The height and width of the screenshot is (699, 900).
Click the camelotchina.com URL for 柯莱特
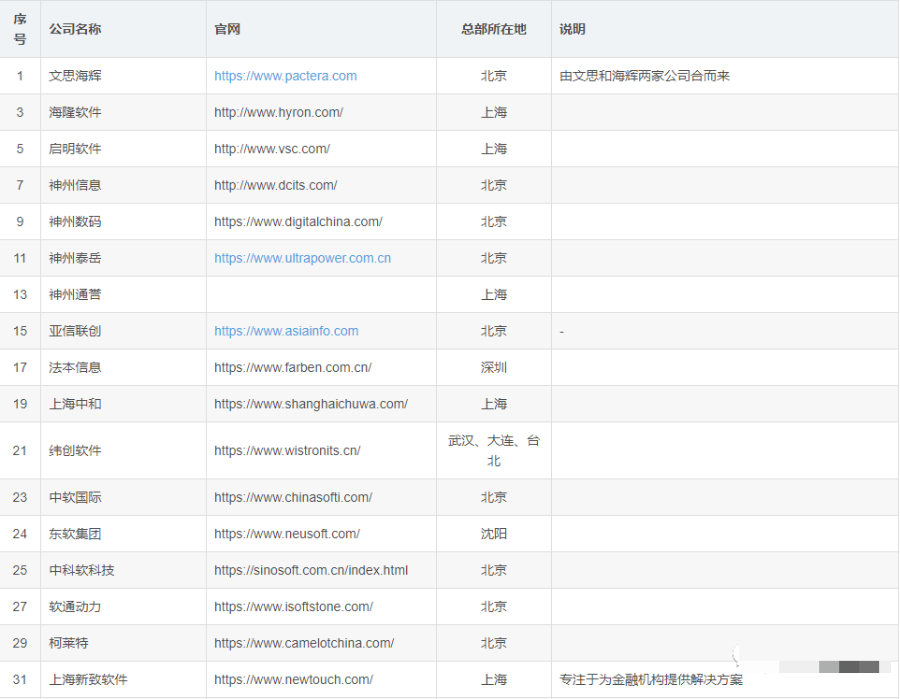[x=303, y=643]
